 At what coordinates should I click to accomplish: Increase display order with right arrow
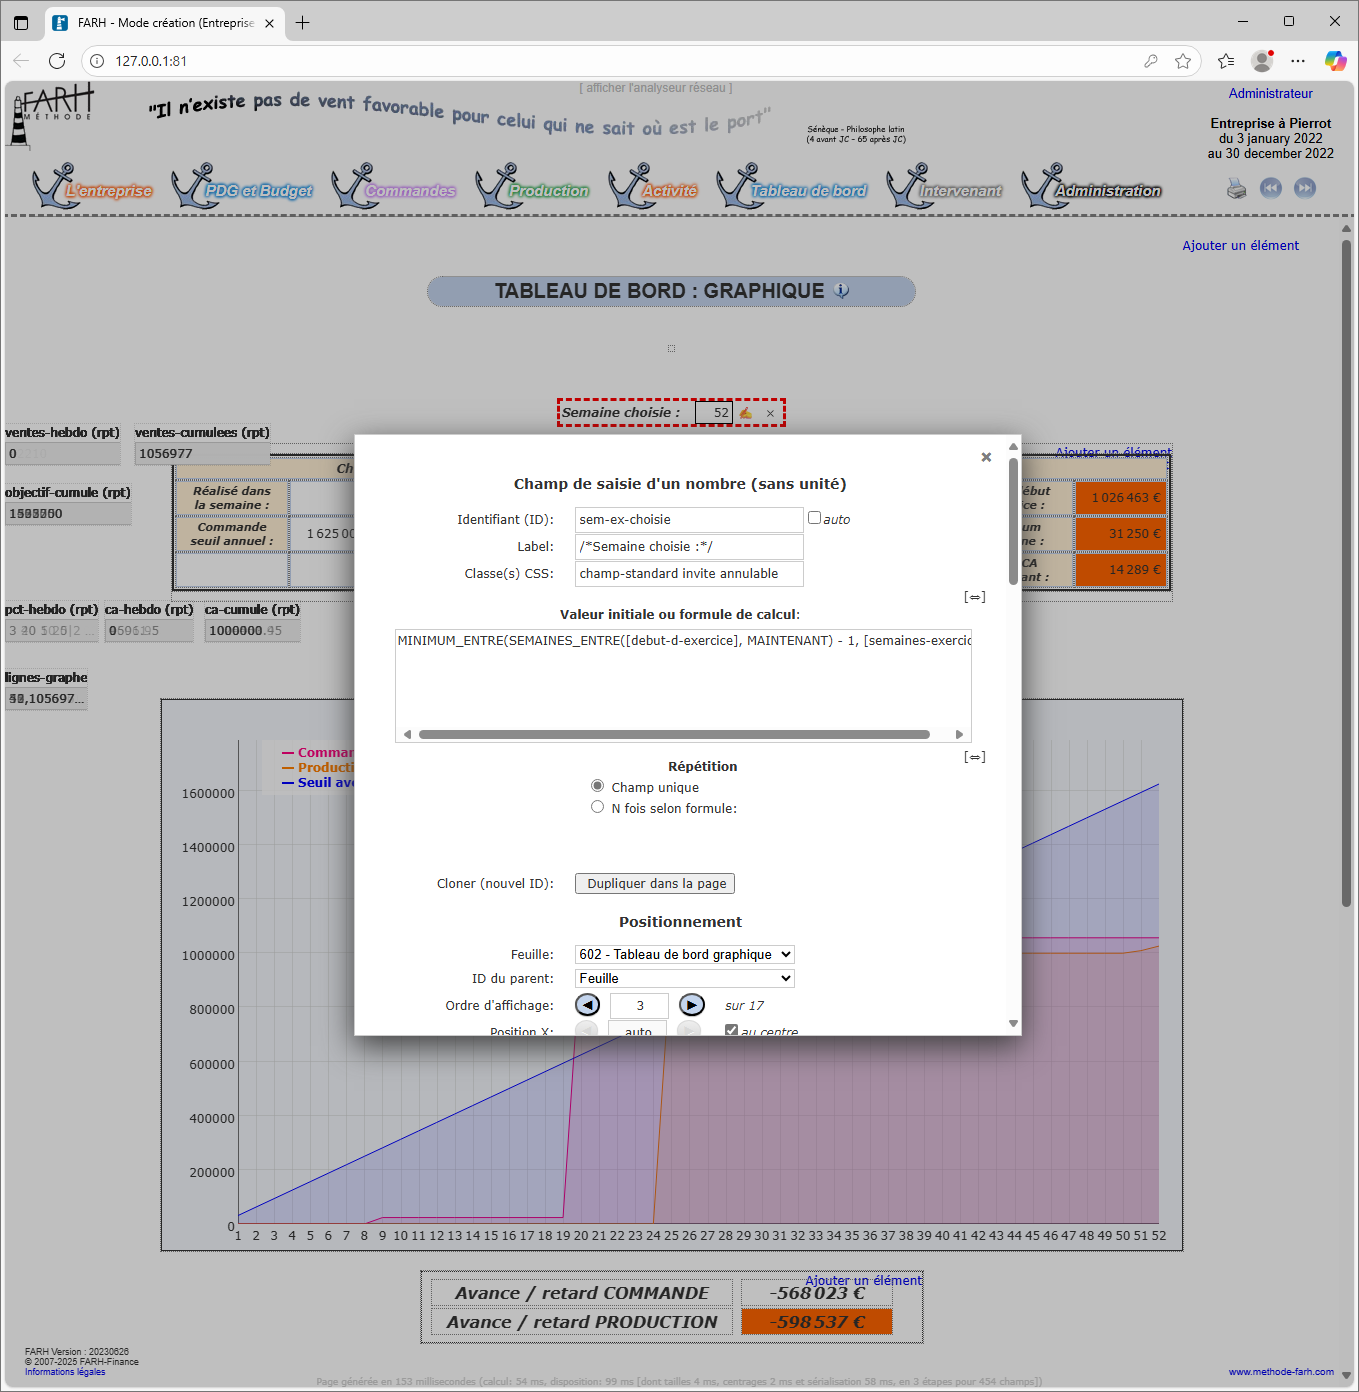tap(692, 1005)
